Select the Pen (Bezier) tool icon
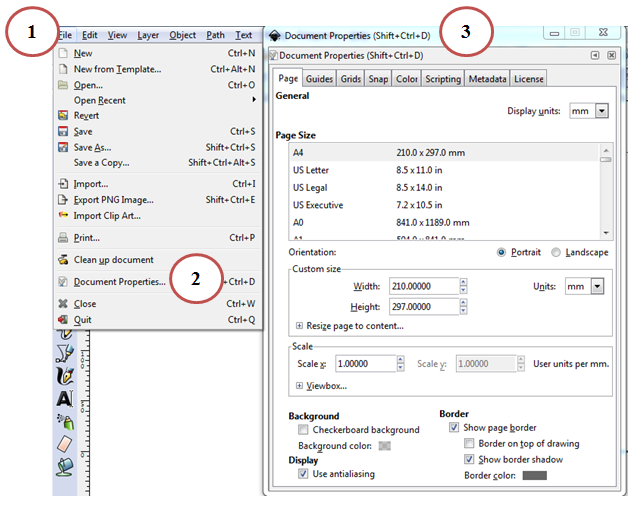Viewport: 638px width, 506px height. pos(65,353)
